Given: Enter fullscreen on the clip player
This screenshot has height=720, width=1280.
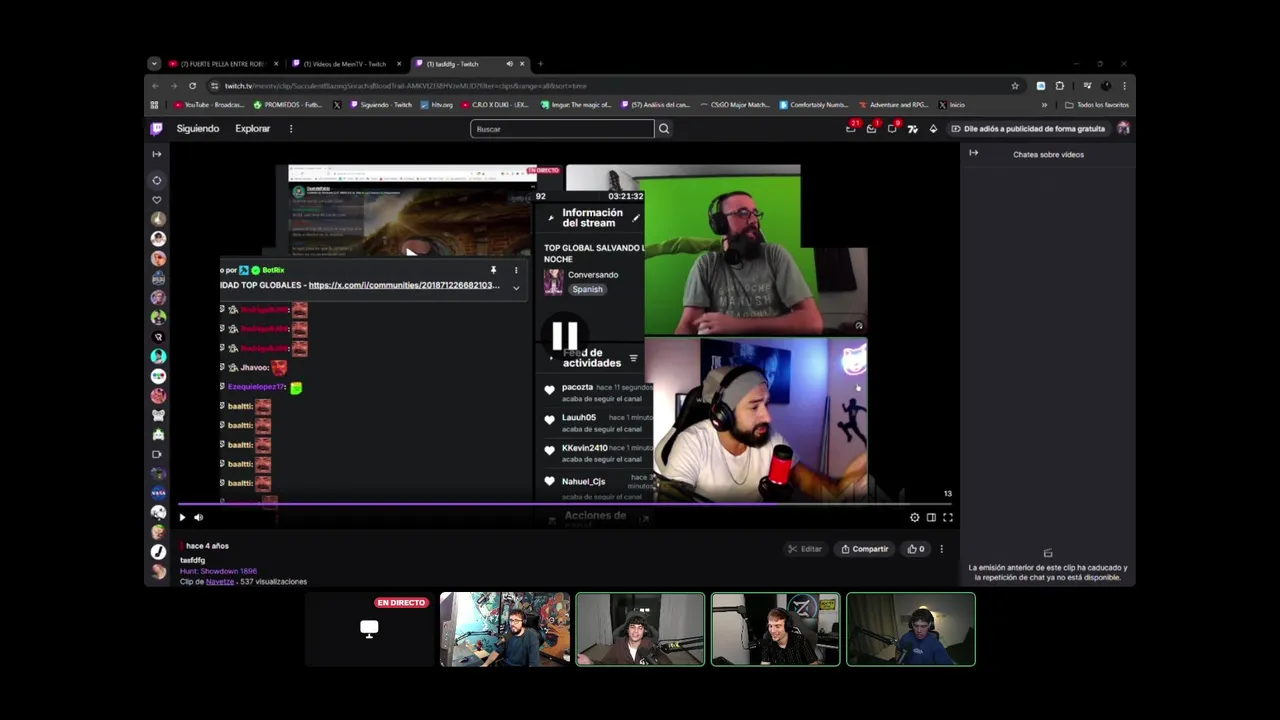Looking at the screenshot, I should click(948, 517).
